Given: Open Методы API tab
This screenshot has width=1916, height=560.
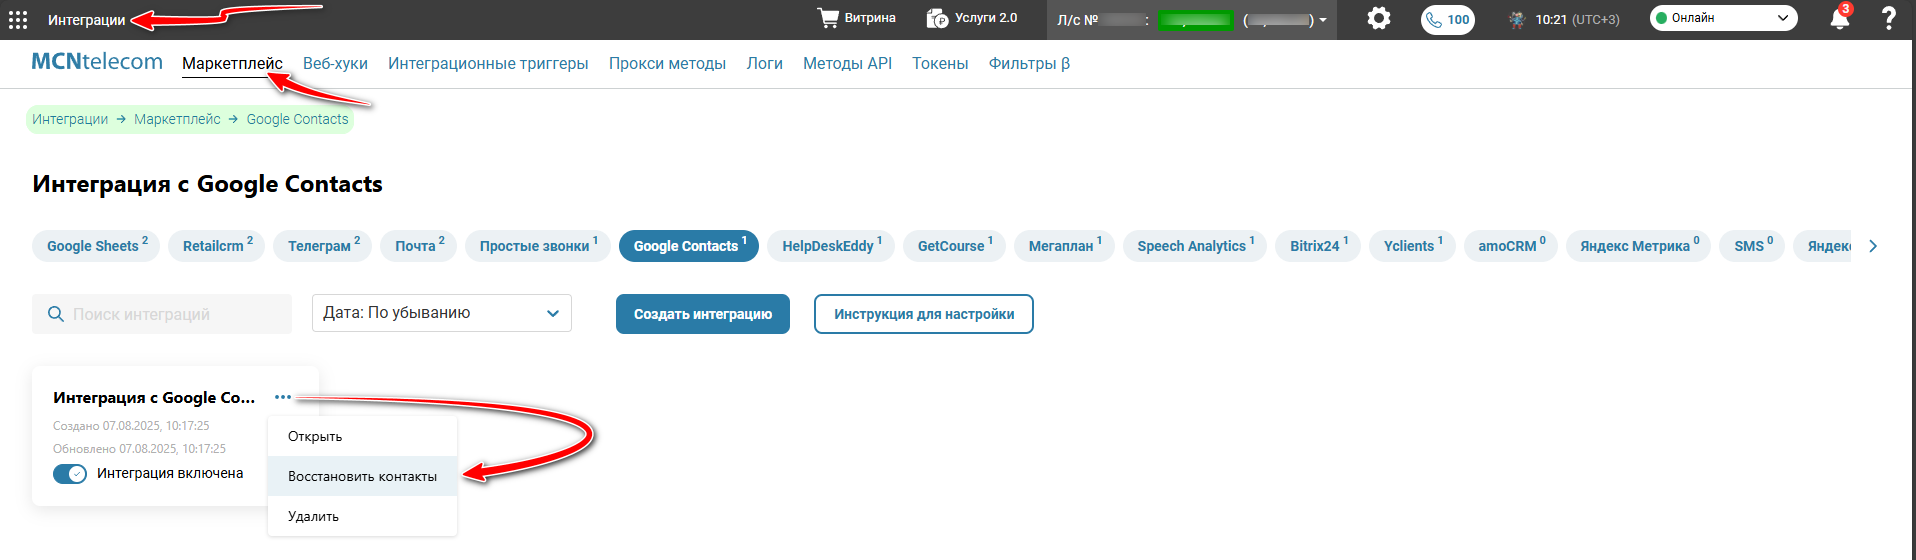Looking at the screenshot, I should point(847,63).
